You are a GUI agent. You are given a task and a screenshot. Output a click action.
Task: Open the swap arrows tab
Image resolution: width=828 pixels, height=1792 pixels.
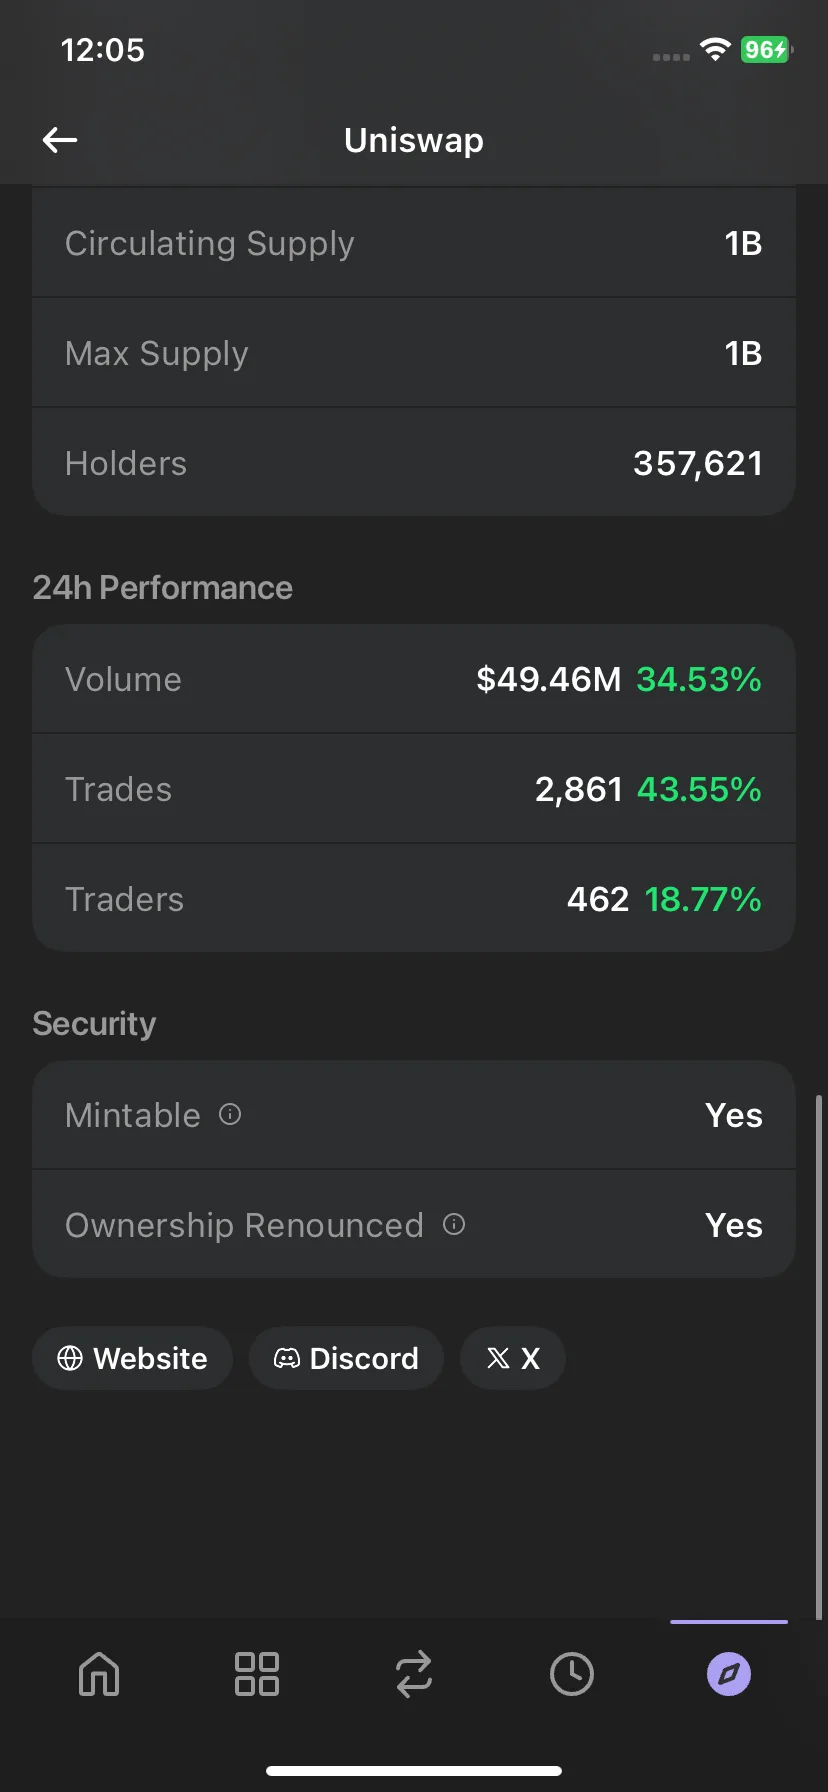pos(413,1673)
